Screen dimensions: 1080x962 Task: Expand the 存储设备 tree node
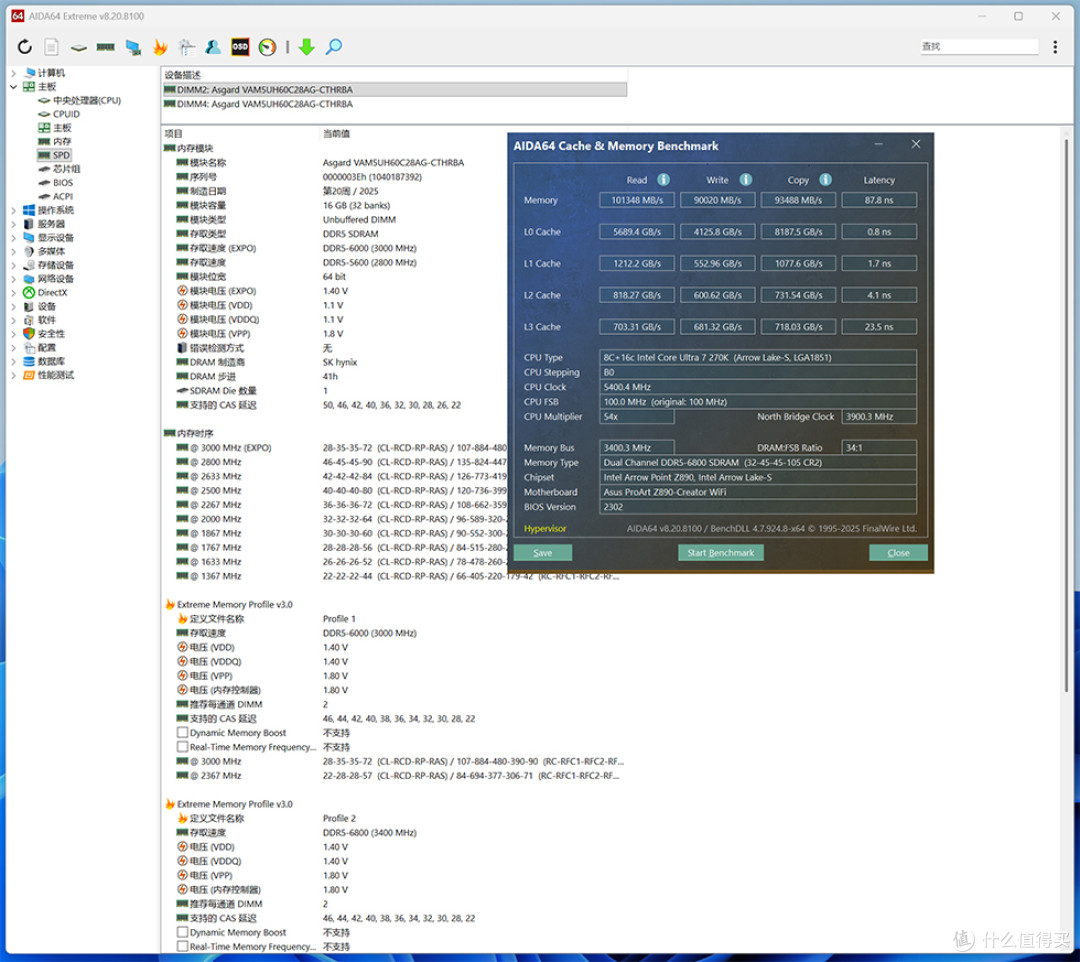point(14,266)
